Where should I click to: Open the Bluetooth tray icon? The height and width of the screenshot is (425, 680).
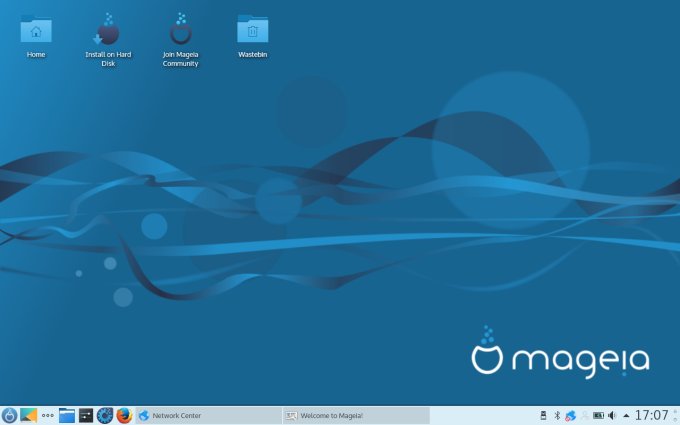557,415
